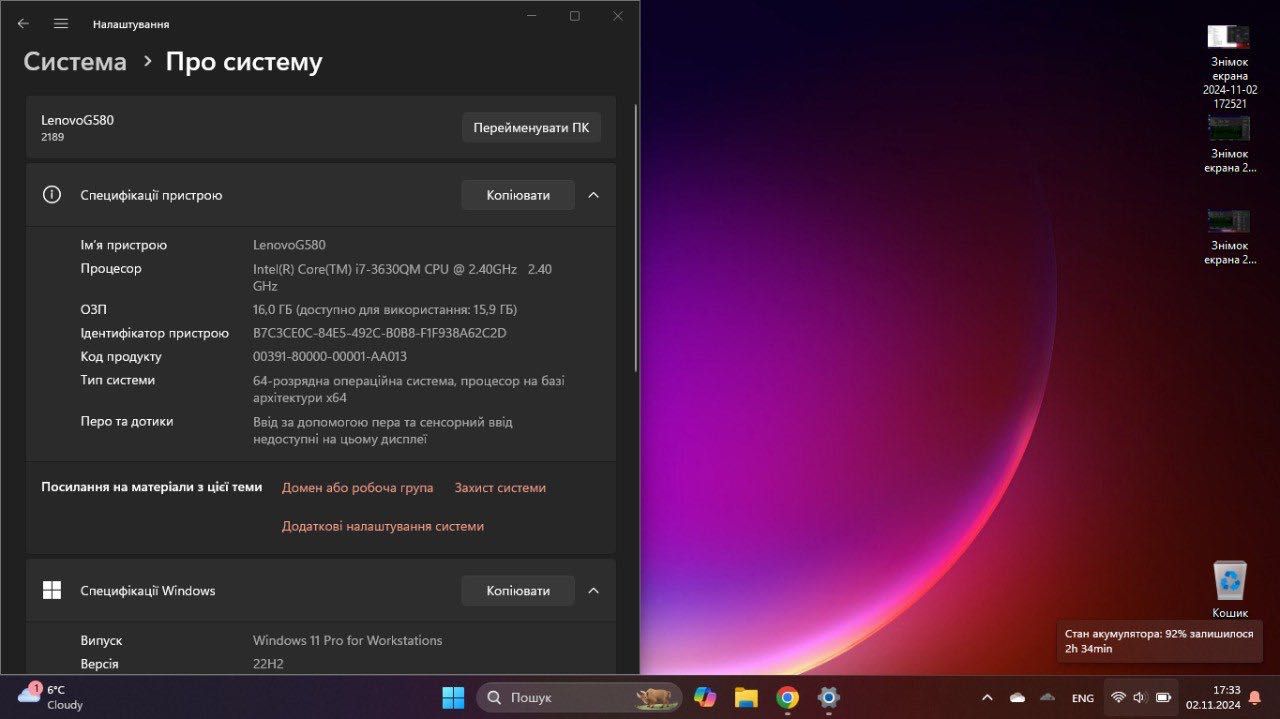Click the Перейменувати ПК button

(x=531, y=128)
